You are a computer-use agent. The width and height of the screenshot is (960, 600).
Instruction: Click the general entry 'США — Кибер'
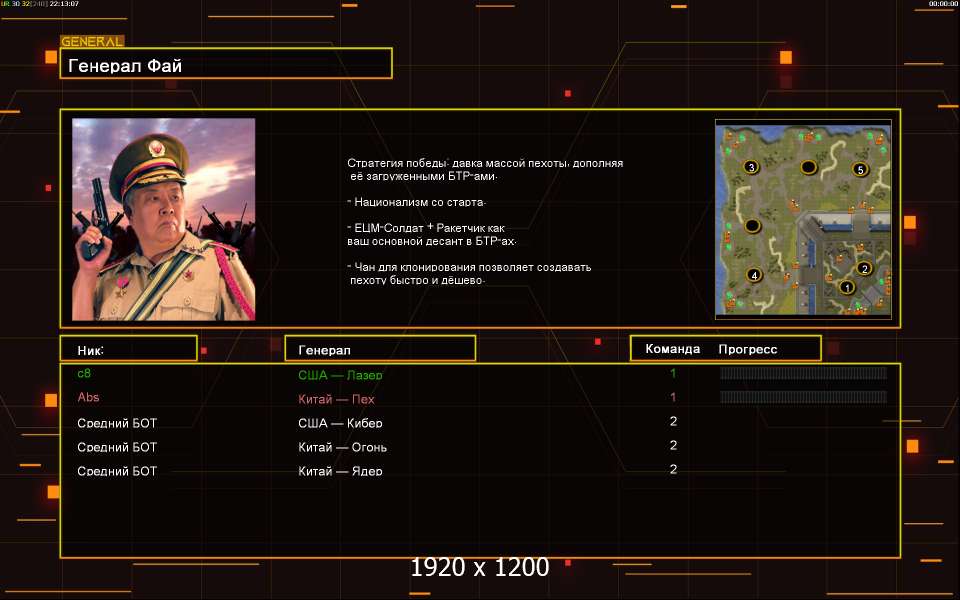tap(340, 423)
